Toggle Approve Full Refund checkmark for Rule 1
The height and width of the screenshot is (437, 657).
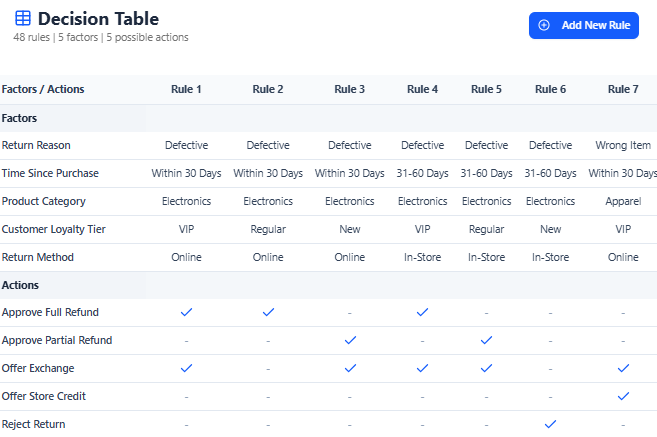(x=186, y=312)
